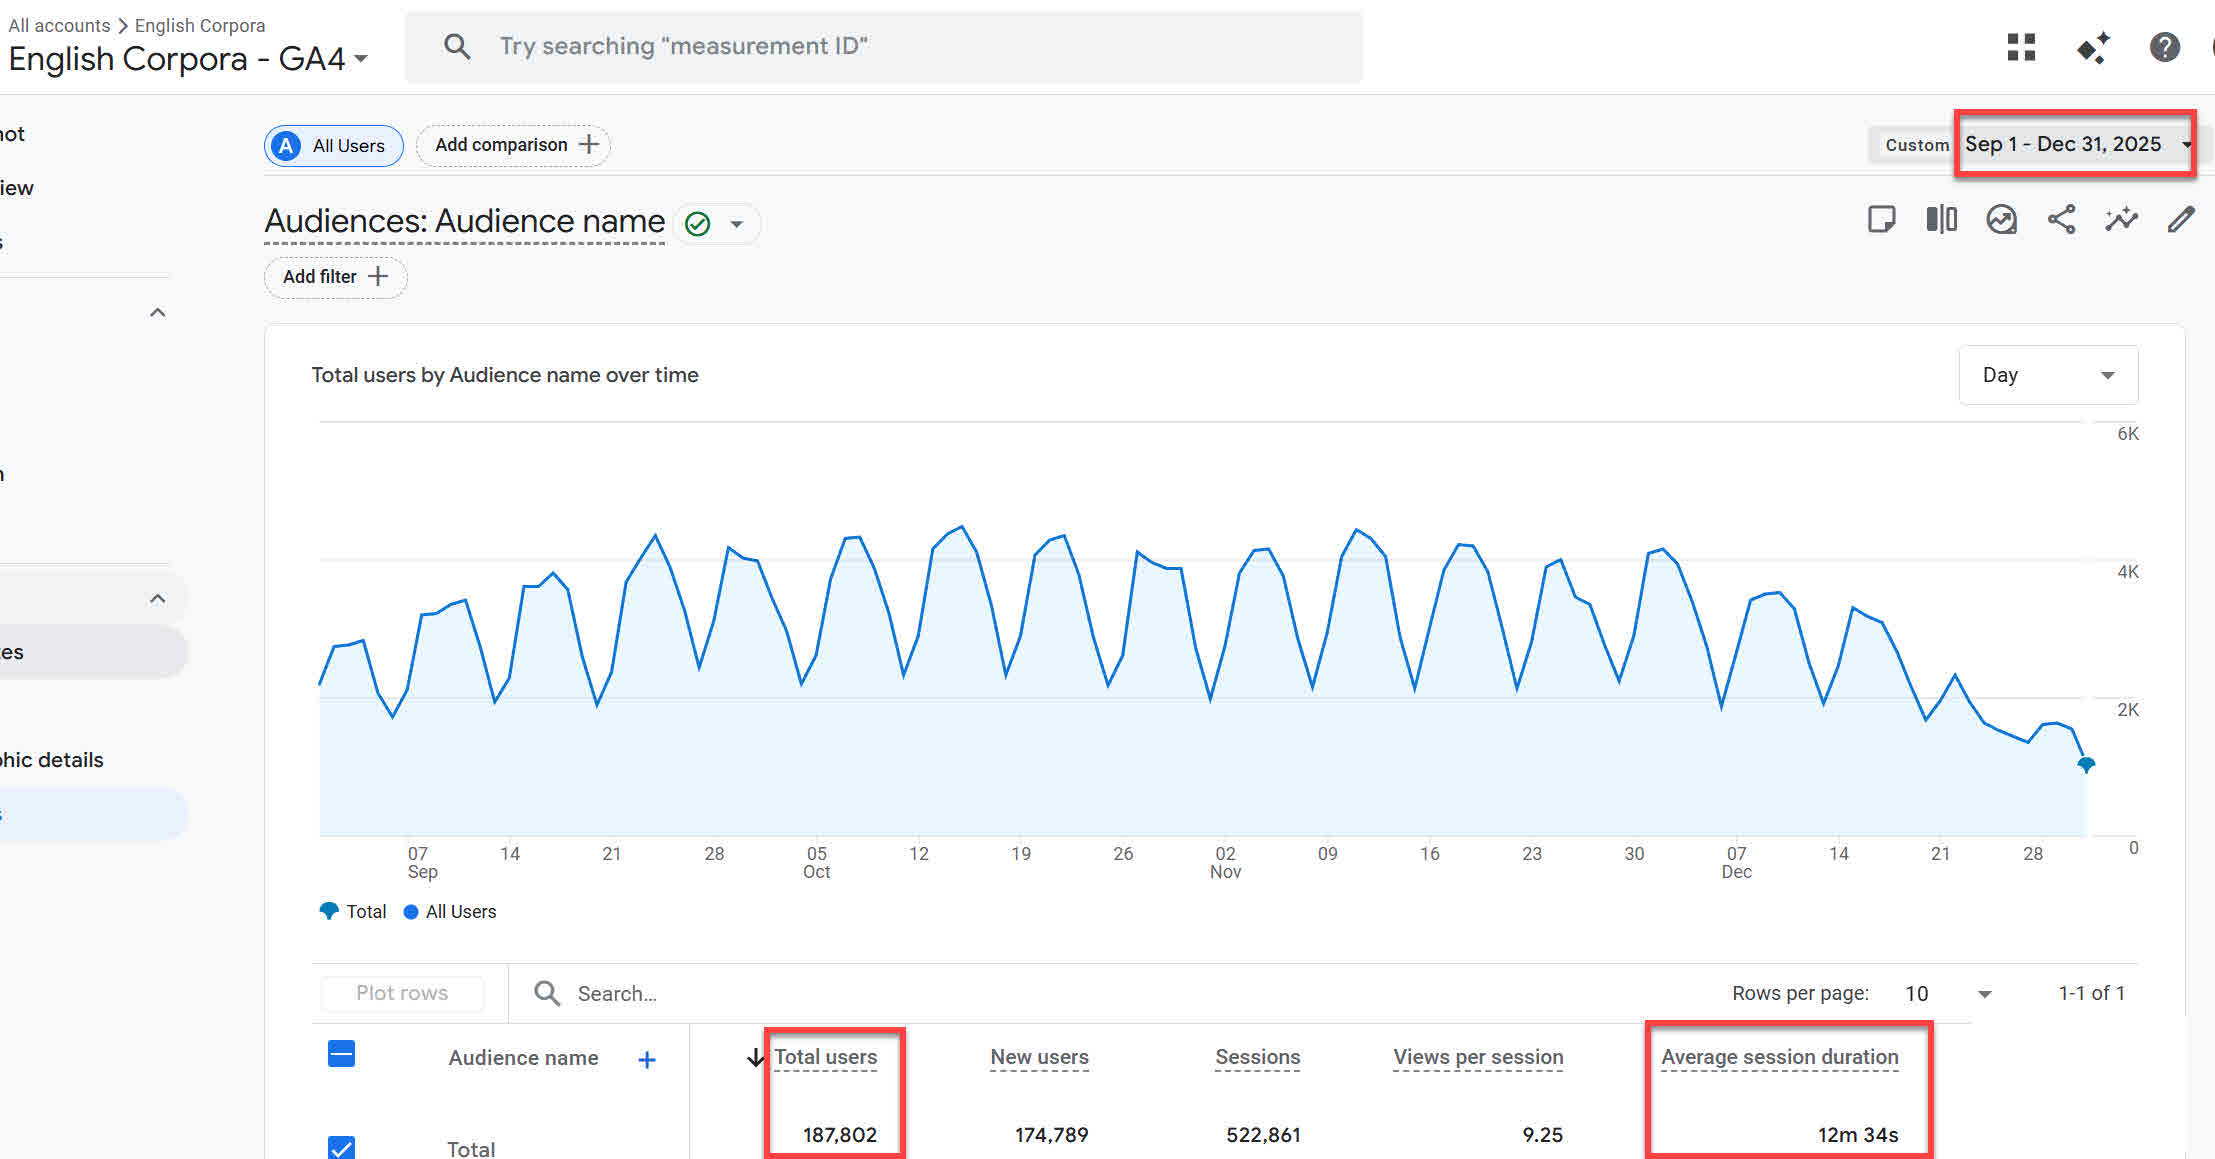The width and height of the screenshot is (2215, 1159).
Task: Click the Add filter button
Action: point(335,277)
